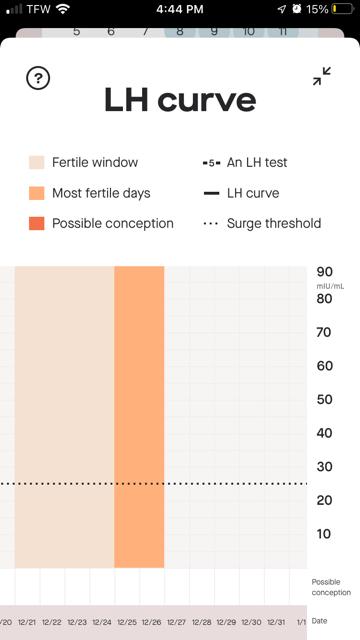Tap the light fertile window region on chart
Screen dimensions: 360x640
point(64,416)
